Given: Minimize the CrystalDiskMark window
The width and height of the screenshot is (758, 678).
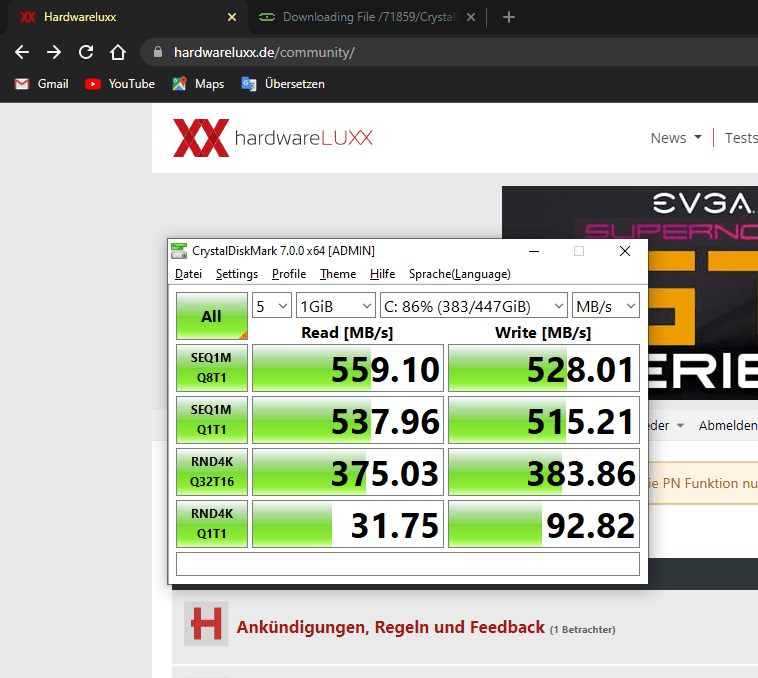Looking at the screenshot, I should point(534,251).
